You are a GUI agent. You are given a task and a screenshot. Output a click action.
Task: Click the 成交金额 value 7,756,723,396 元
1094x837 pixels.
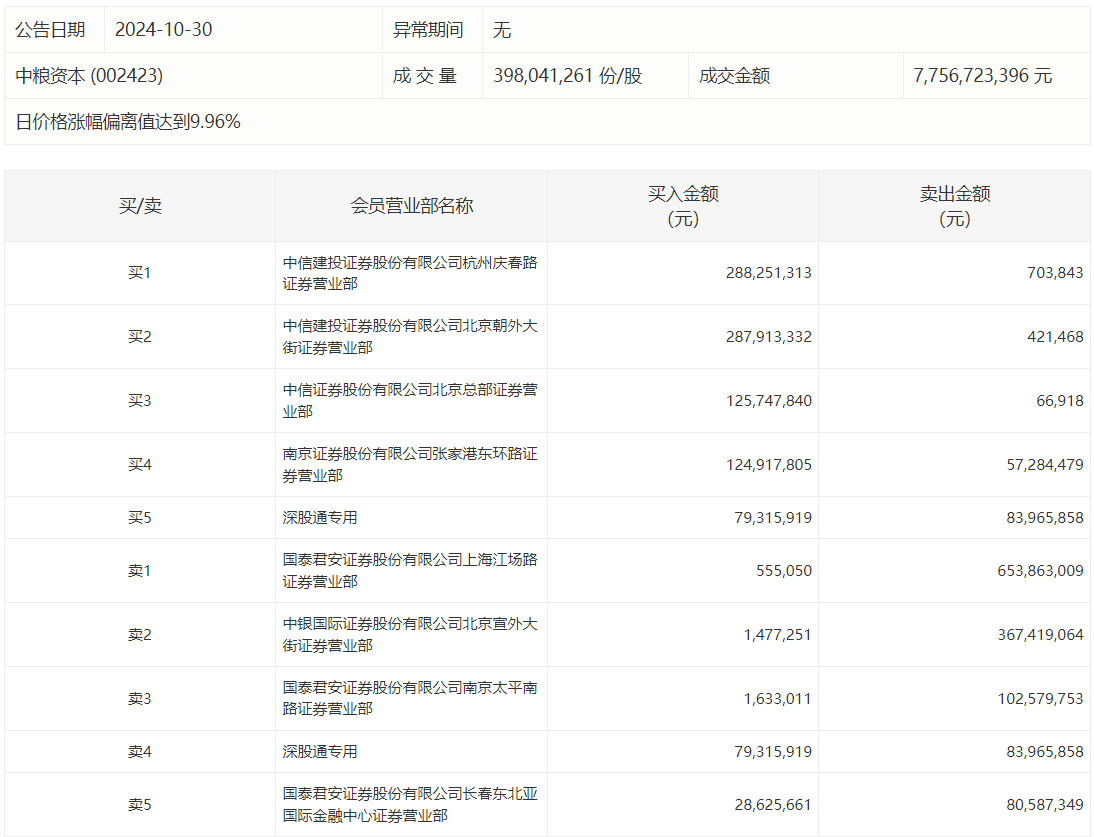click(x=982, y=76)
